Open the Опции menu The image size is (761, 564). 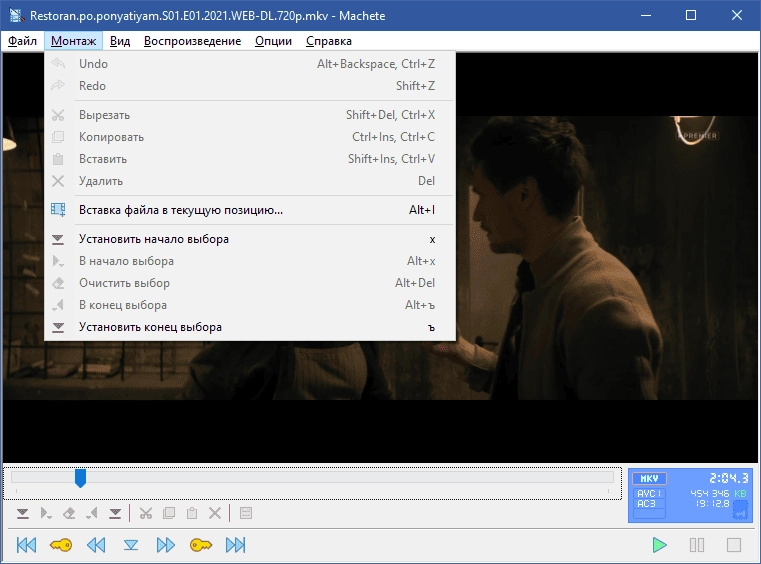[x=273, y=41]
